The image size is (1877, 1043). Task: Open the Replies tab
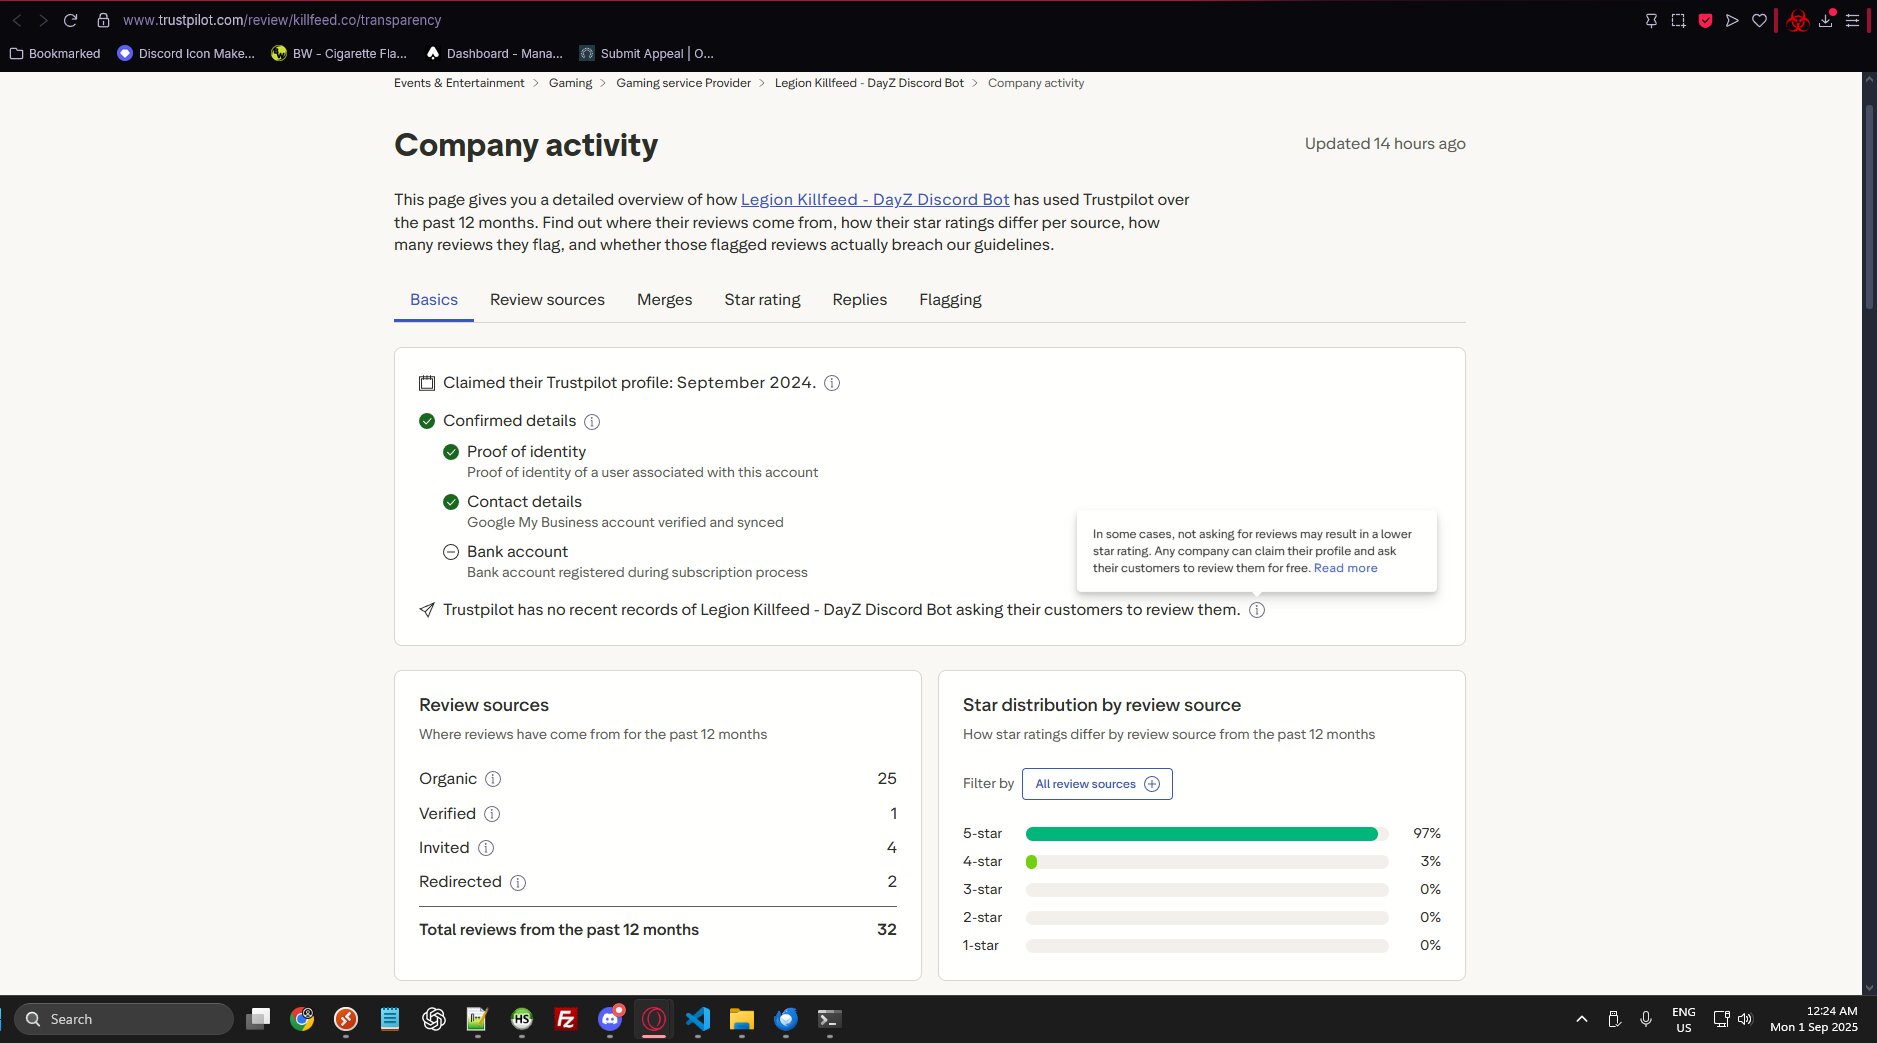click(860, 300)
